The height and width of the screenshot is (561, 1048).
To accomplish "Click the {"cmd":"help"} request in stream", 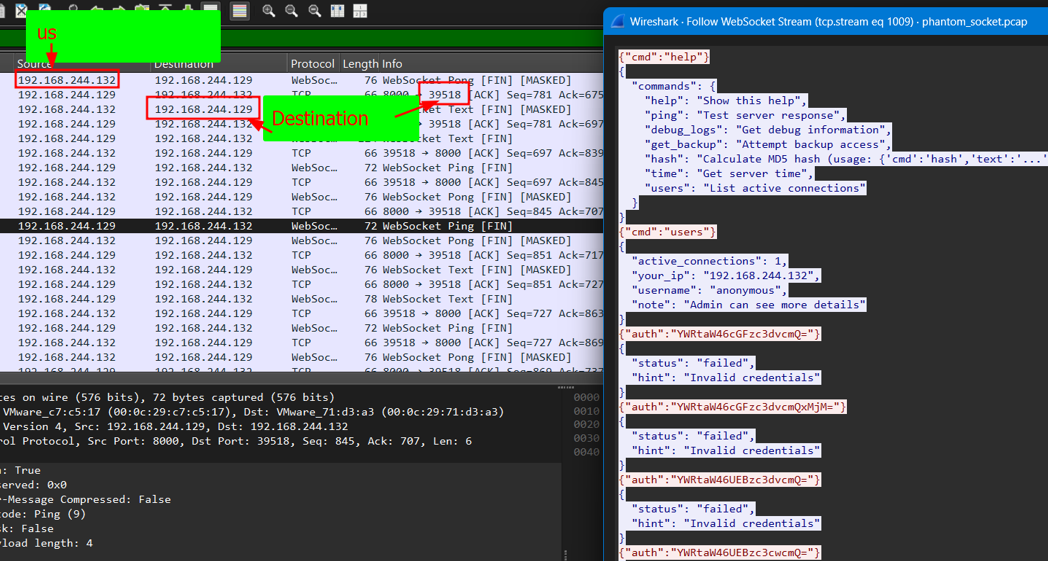I will pos(664,57).
